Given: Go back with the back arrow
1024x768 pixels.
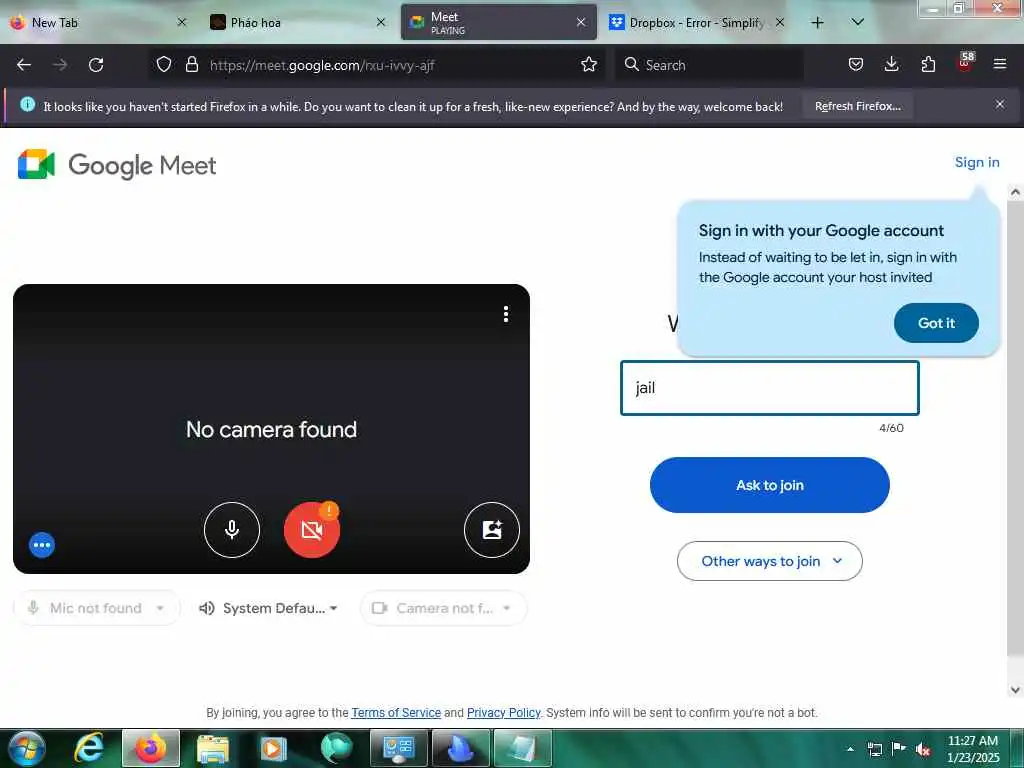Looking at the screenshot, I should (x=24, y=65).
